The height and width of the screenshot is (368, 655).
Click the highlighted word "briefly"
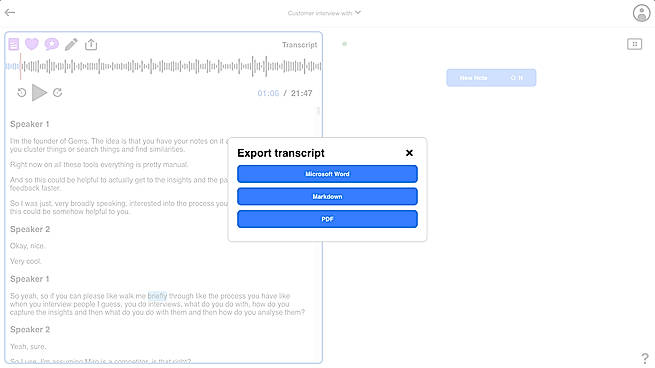coord(157,296)
